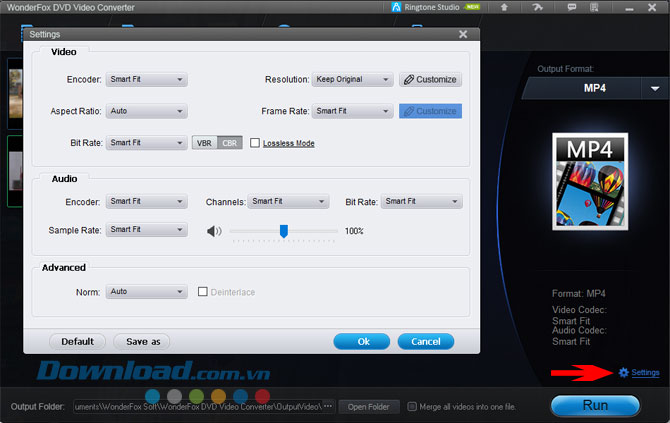The image size is (670, 423).
Task: Click the upgrade arrow icon in title bar
Action: [x=504, y=7]
